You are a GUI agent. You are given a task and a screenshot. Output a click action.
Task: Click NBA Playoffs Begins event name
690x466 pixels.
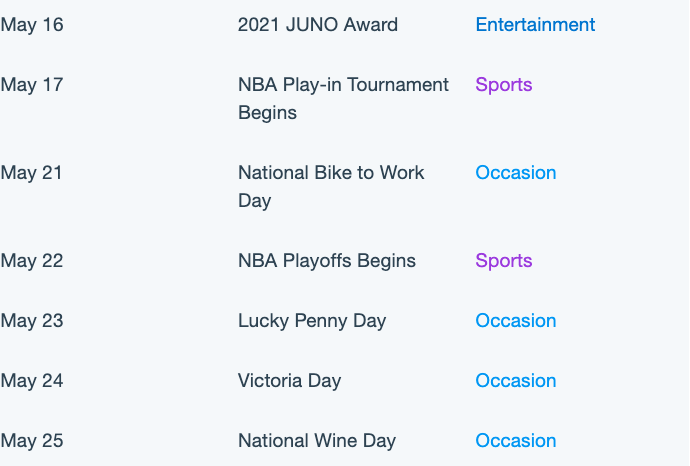pyautogui.click(x=327, y=261)
